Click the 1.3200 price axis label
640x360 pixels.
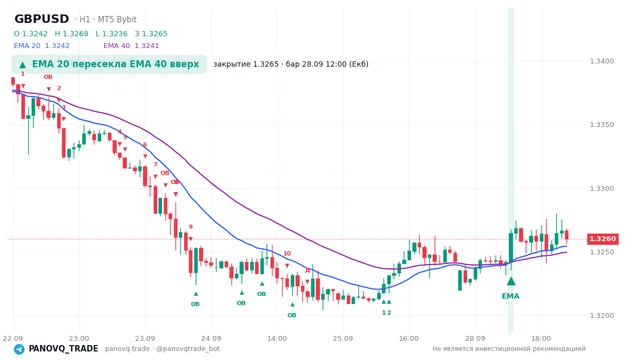click(x=602, y=316)
